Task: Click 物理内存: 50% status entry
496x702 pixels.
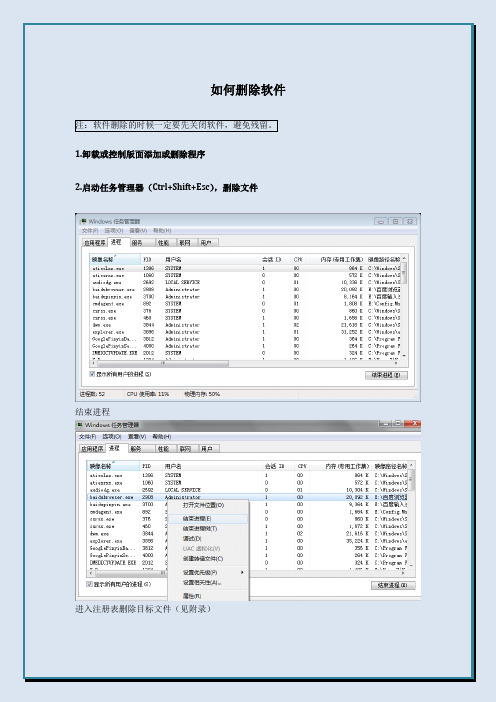Action: (x=202, y=394)
